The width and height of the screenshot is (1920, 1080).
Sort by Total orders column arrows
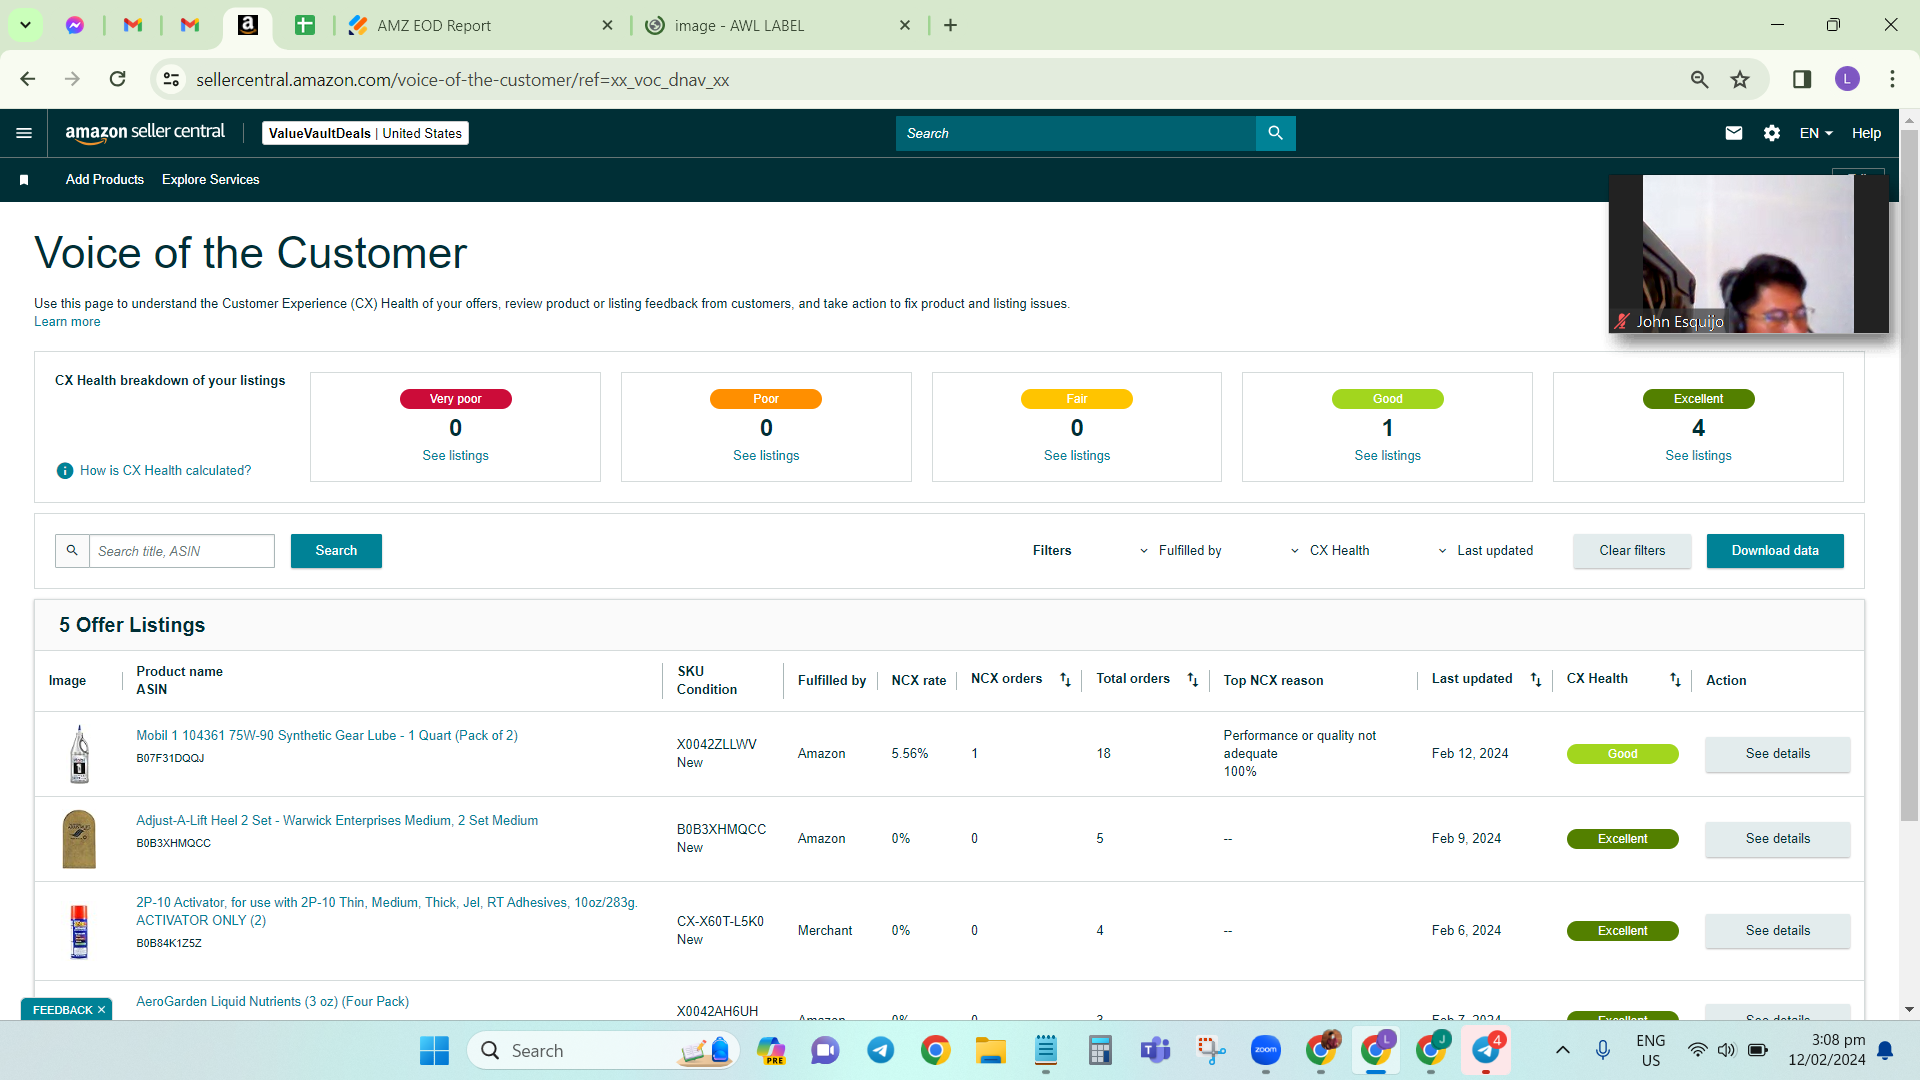click(1192, 680)
